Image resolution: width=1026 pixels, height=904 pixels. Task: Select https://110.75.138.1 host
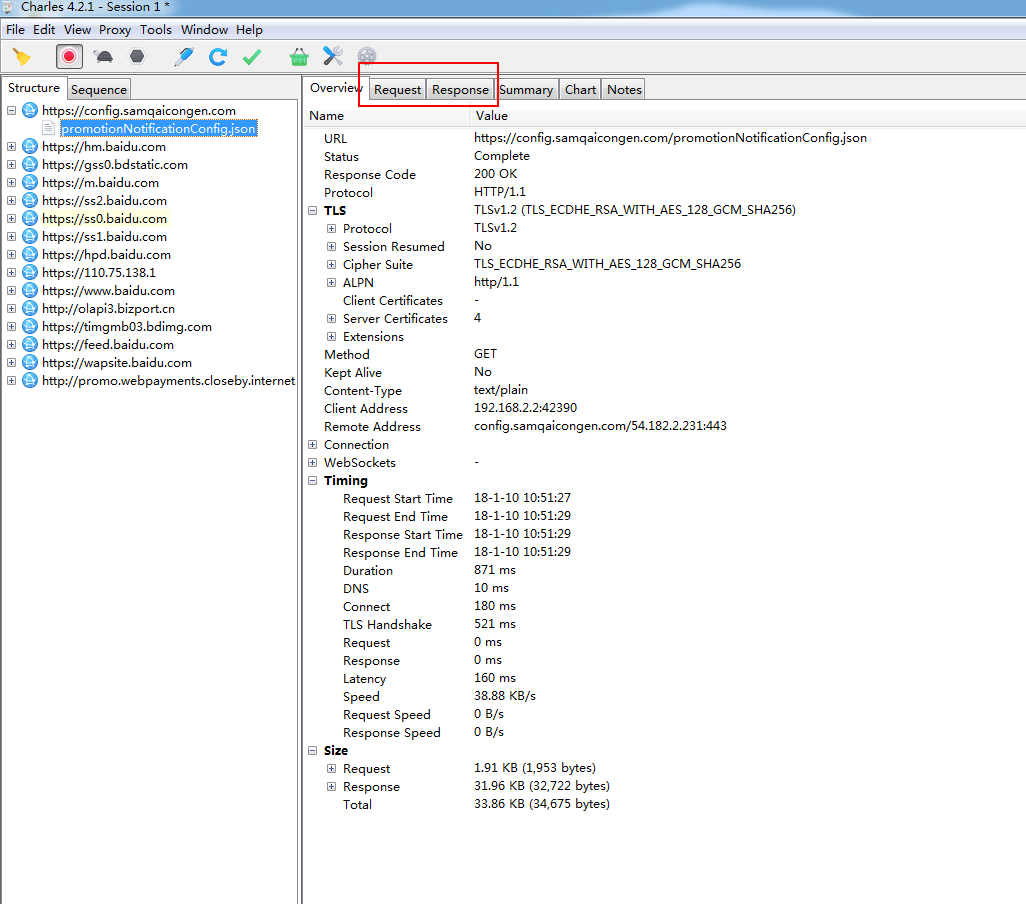click(99, 273)
